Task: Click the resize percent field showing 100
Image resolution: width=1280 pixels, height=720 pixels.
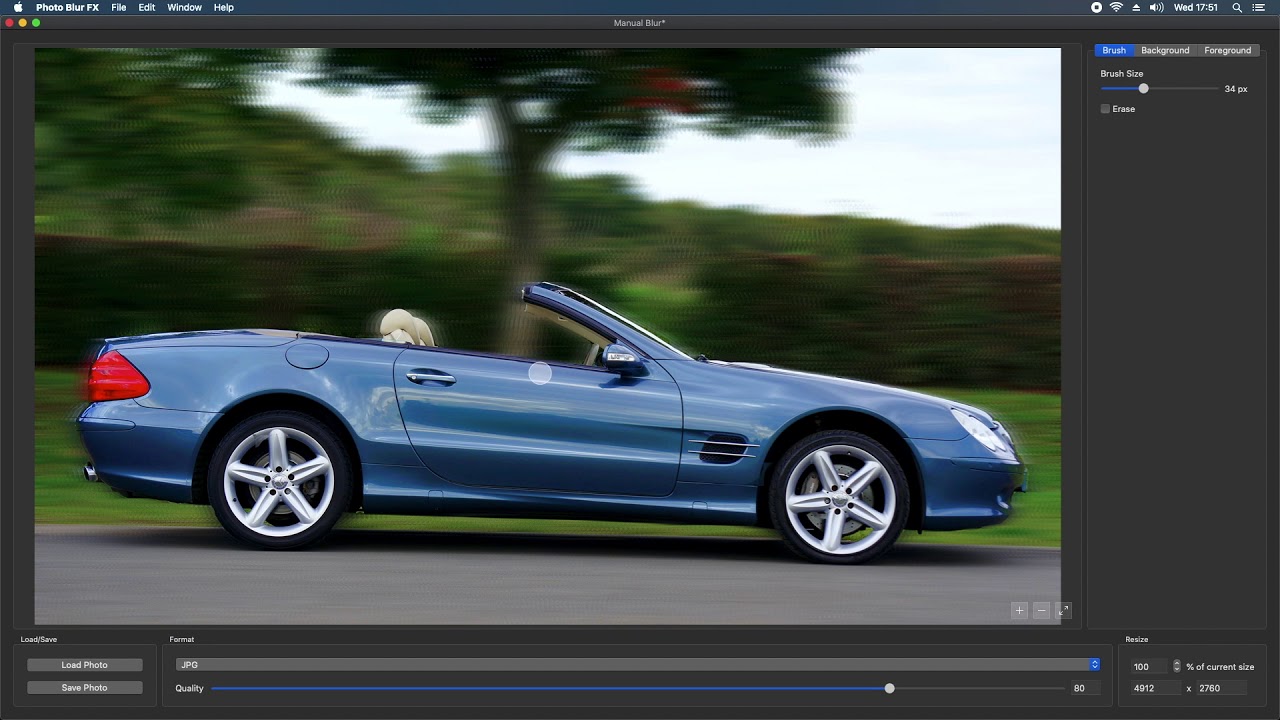Action: (x=1149, y=666)
